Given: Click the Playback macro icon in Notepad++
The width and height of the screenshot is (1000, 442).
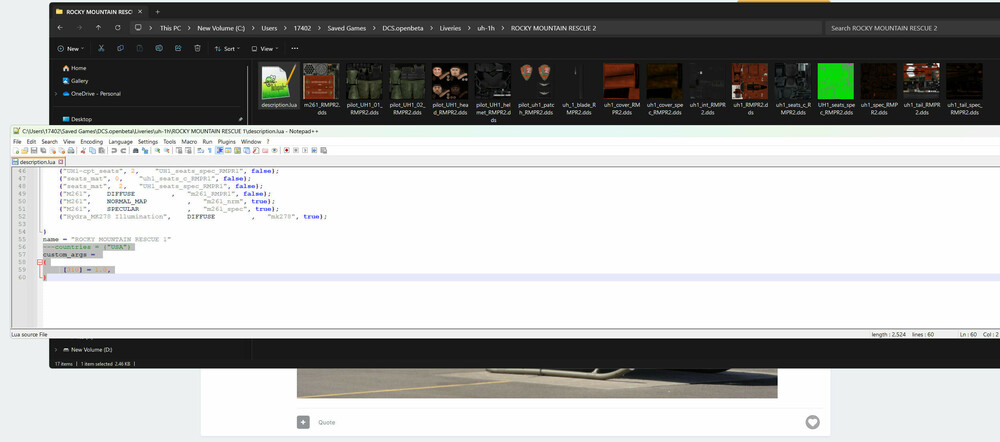Looking at the screenshot, I should (x=305, y=151).
